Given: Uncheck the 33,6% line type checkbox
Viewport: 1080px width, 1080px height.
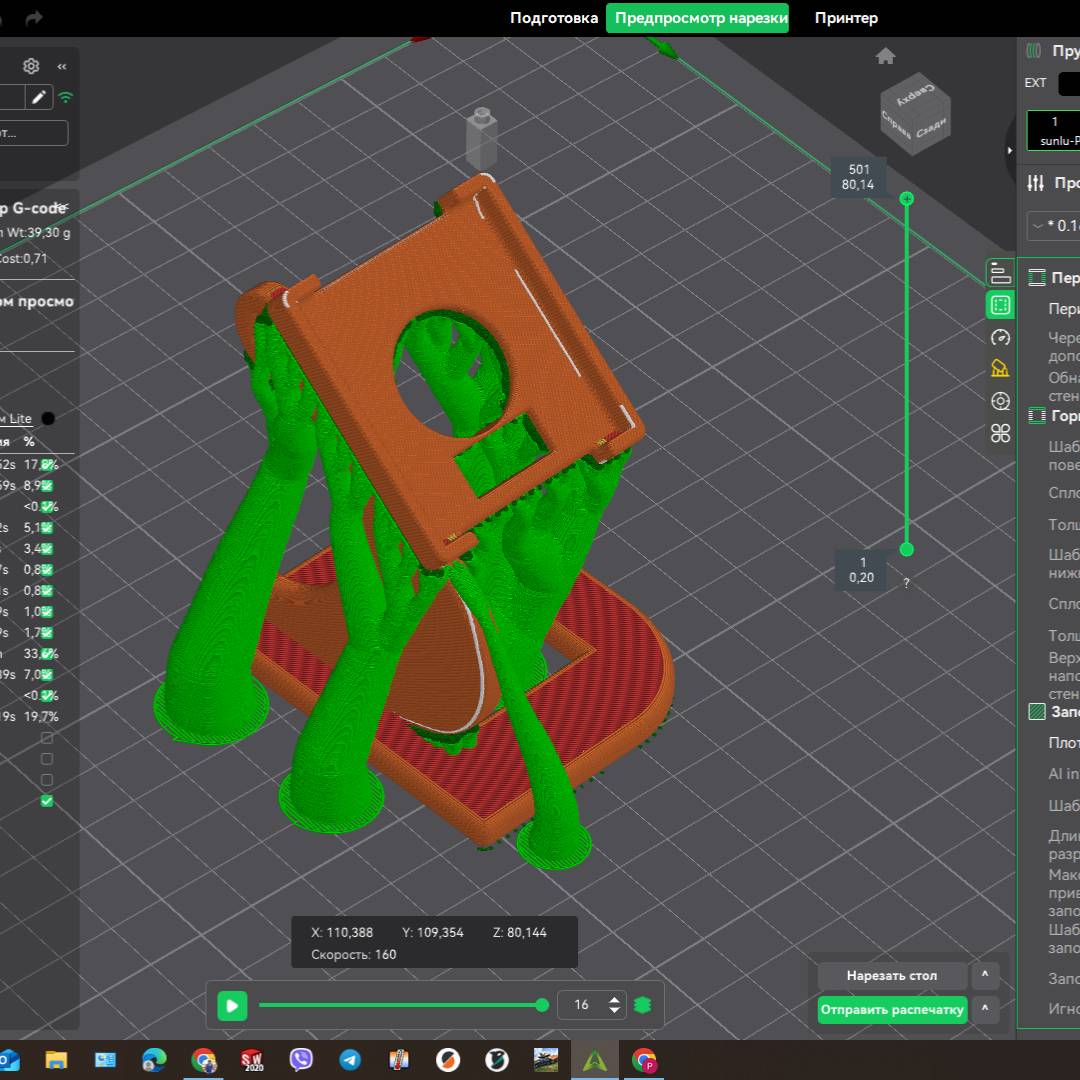Looking at the screenshot, I should (x=47, y=654).
